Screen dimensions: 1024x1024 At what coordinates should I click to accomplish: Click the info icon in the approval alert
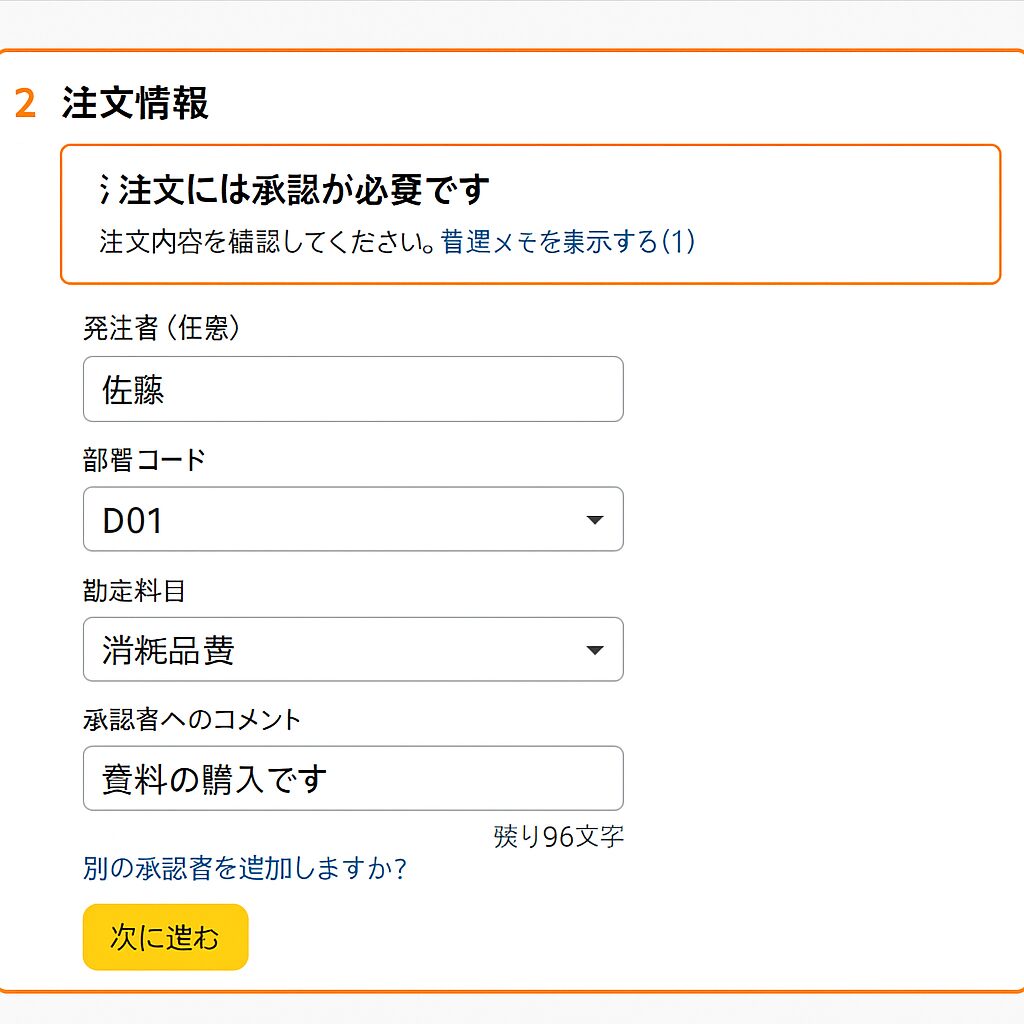pyautogui.click(x=104, y=189)
